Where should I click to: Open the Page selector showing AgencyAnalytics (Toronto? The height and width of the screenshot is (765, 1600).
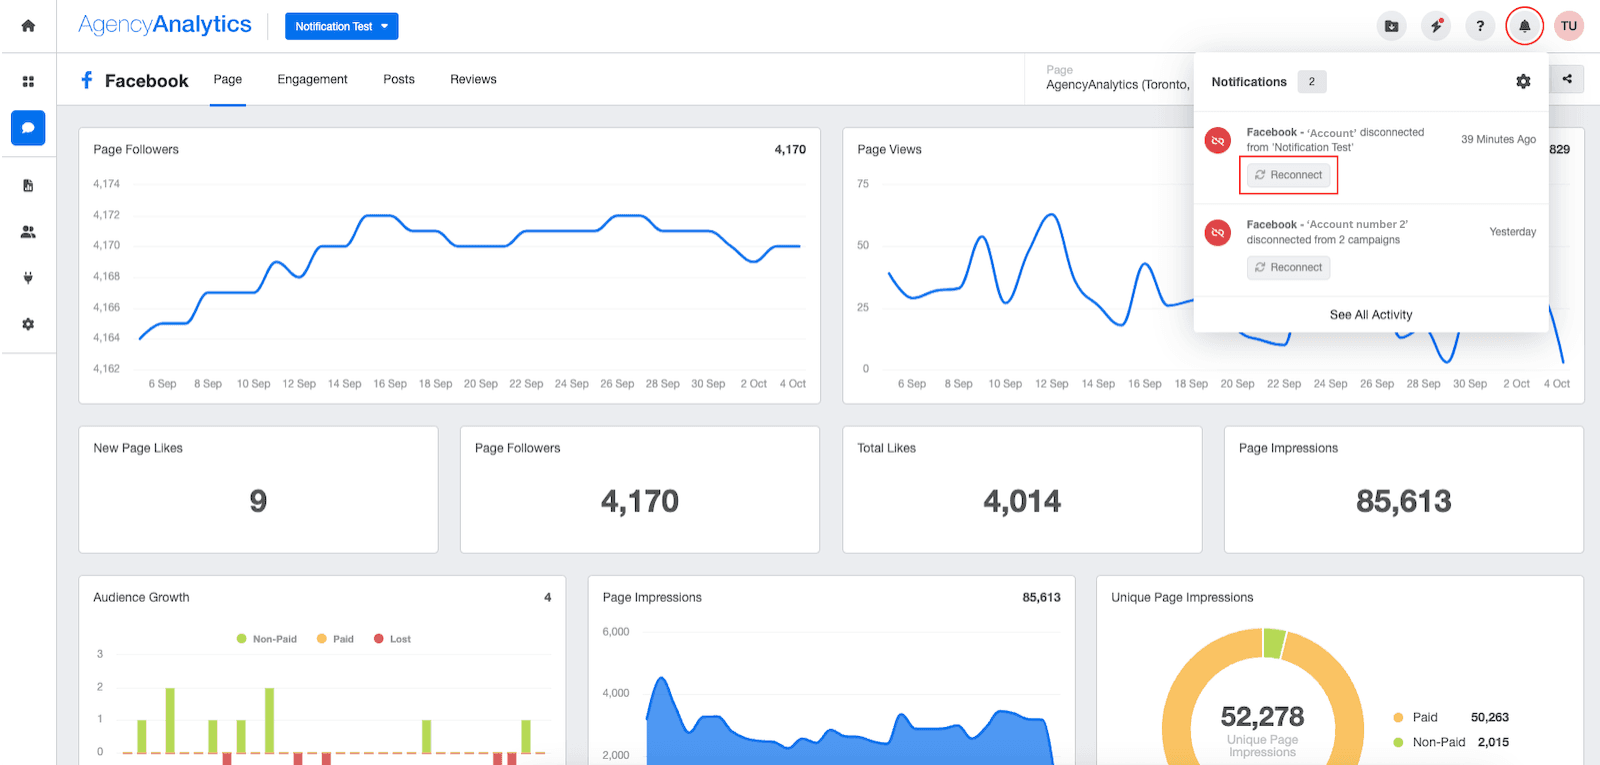1116,79
